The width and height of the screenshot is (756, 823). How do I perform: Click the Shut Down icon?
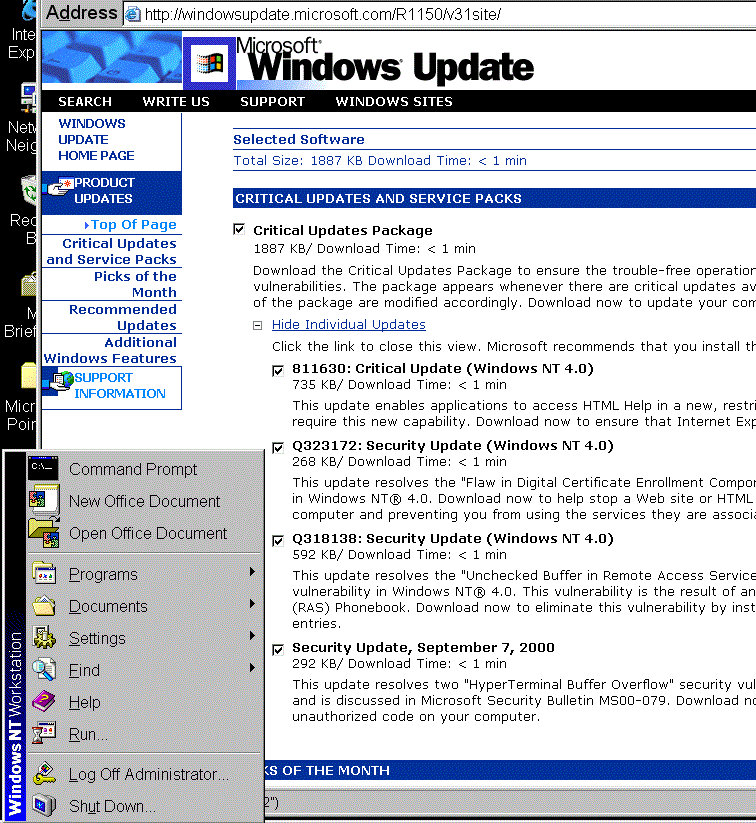(42, 806)
